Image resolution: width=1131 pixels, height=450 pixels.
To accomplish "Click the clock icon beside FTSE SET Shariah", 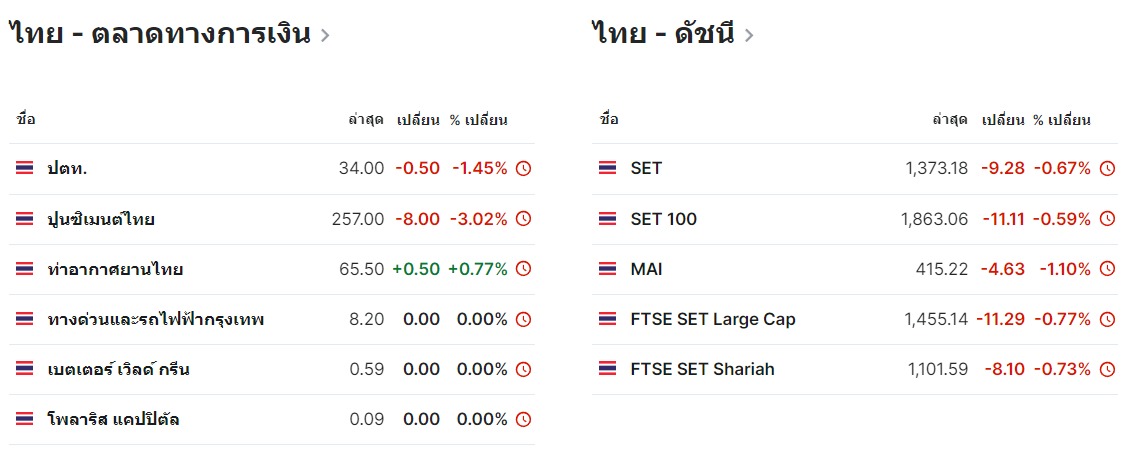I will pos(1107,369).
